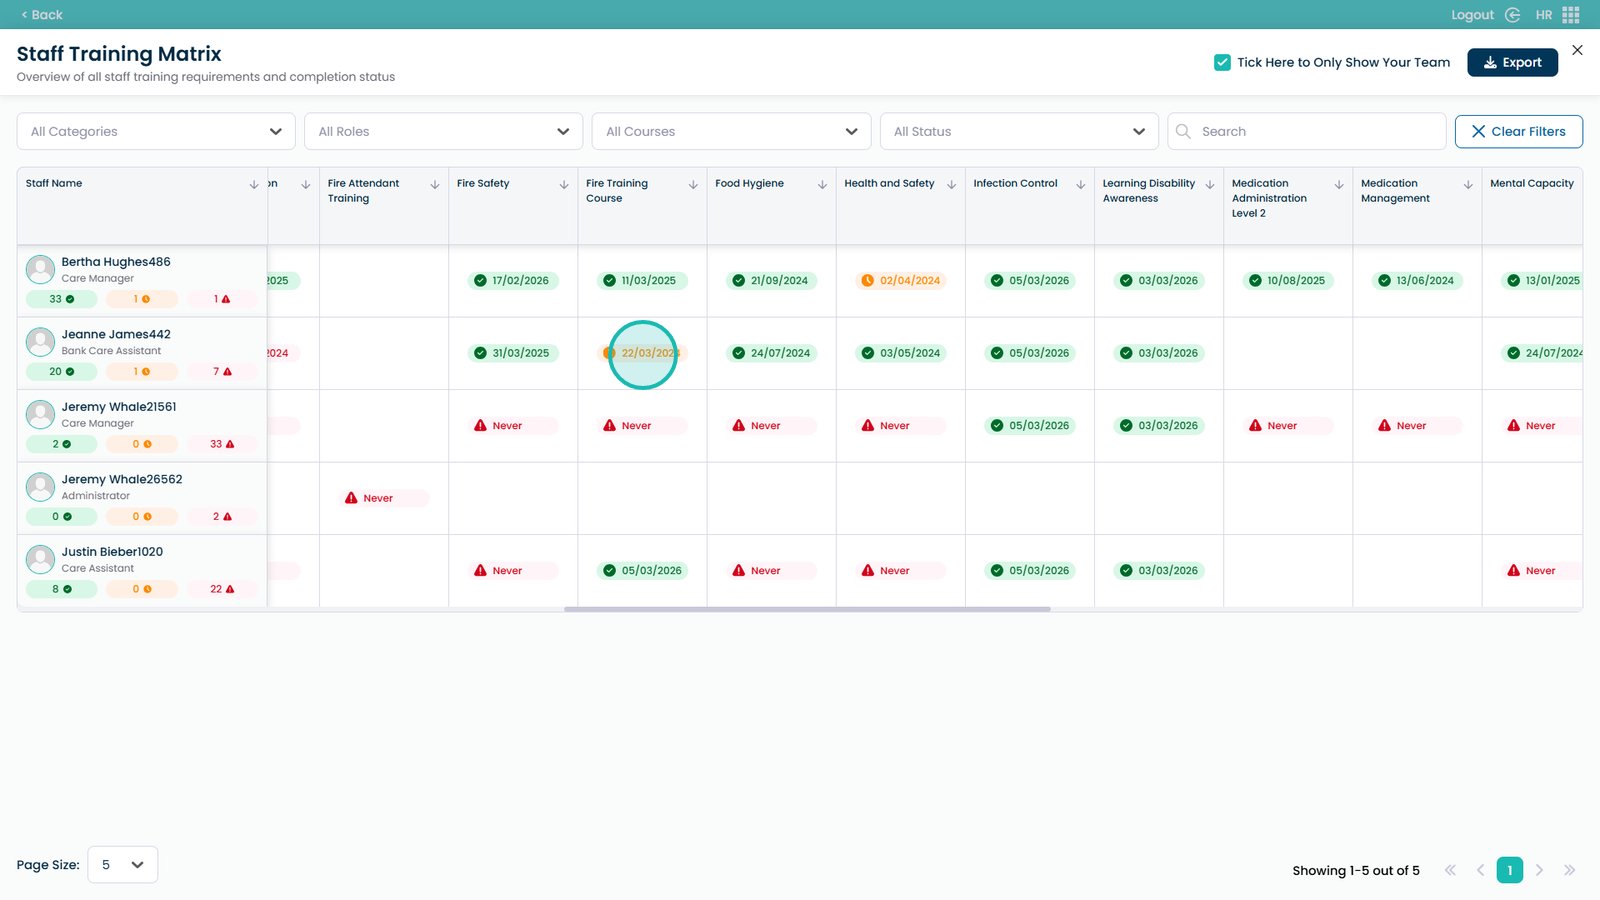
Task: Change the Page Size dropdown
Action: (x=123, y=865)
